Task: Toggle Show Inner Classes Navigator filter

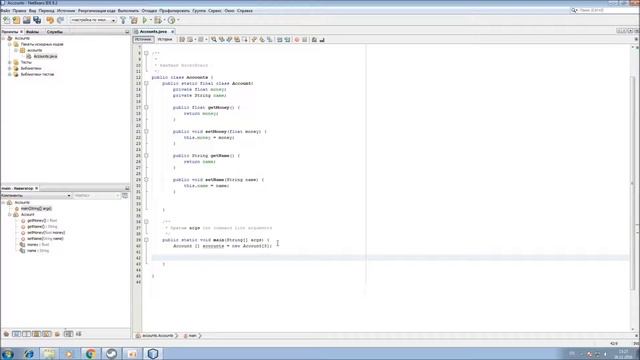Action: click(47, 334)
